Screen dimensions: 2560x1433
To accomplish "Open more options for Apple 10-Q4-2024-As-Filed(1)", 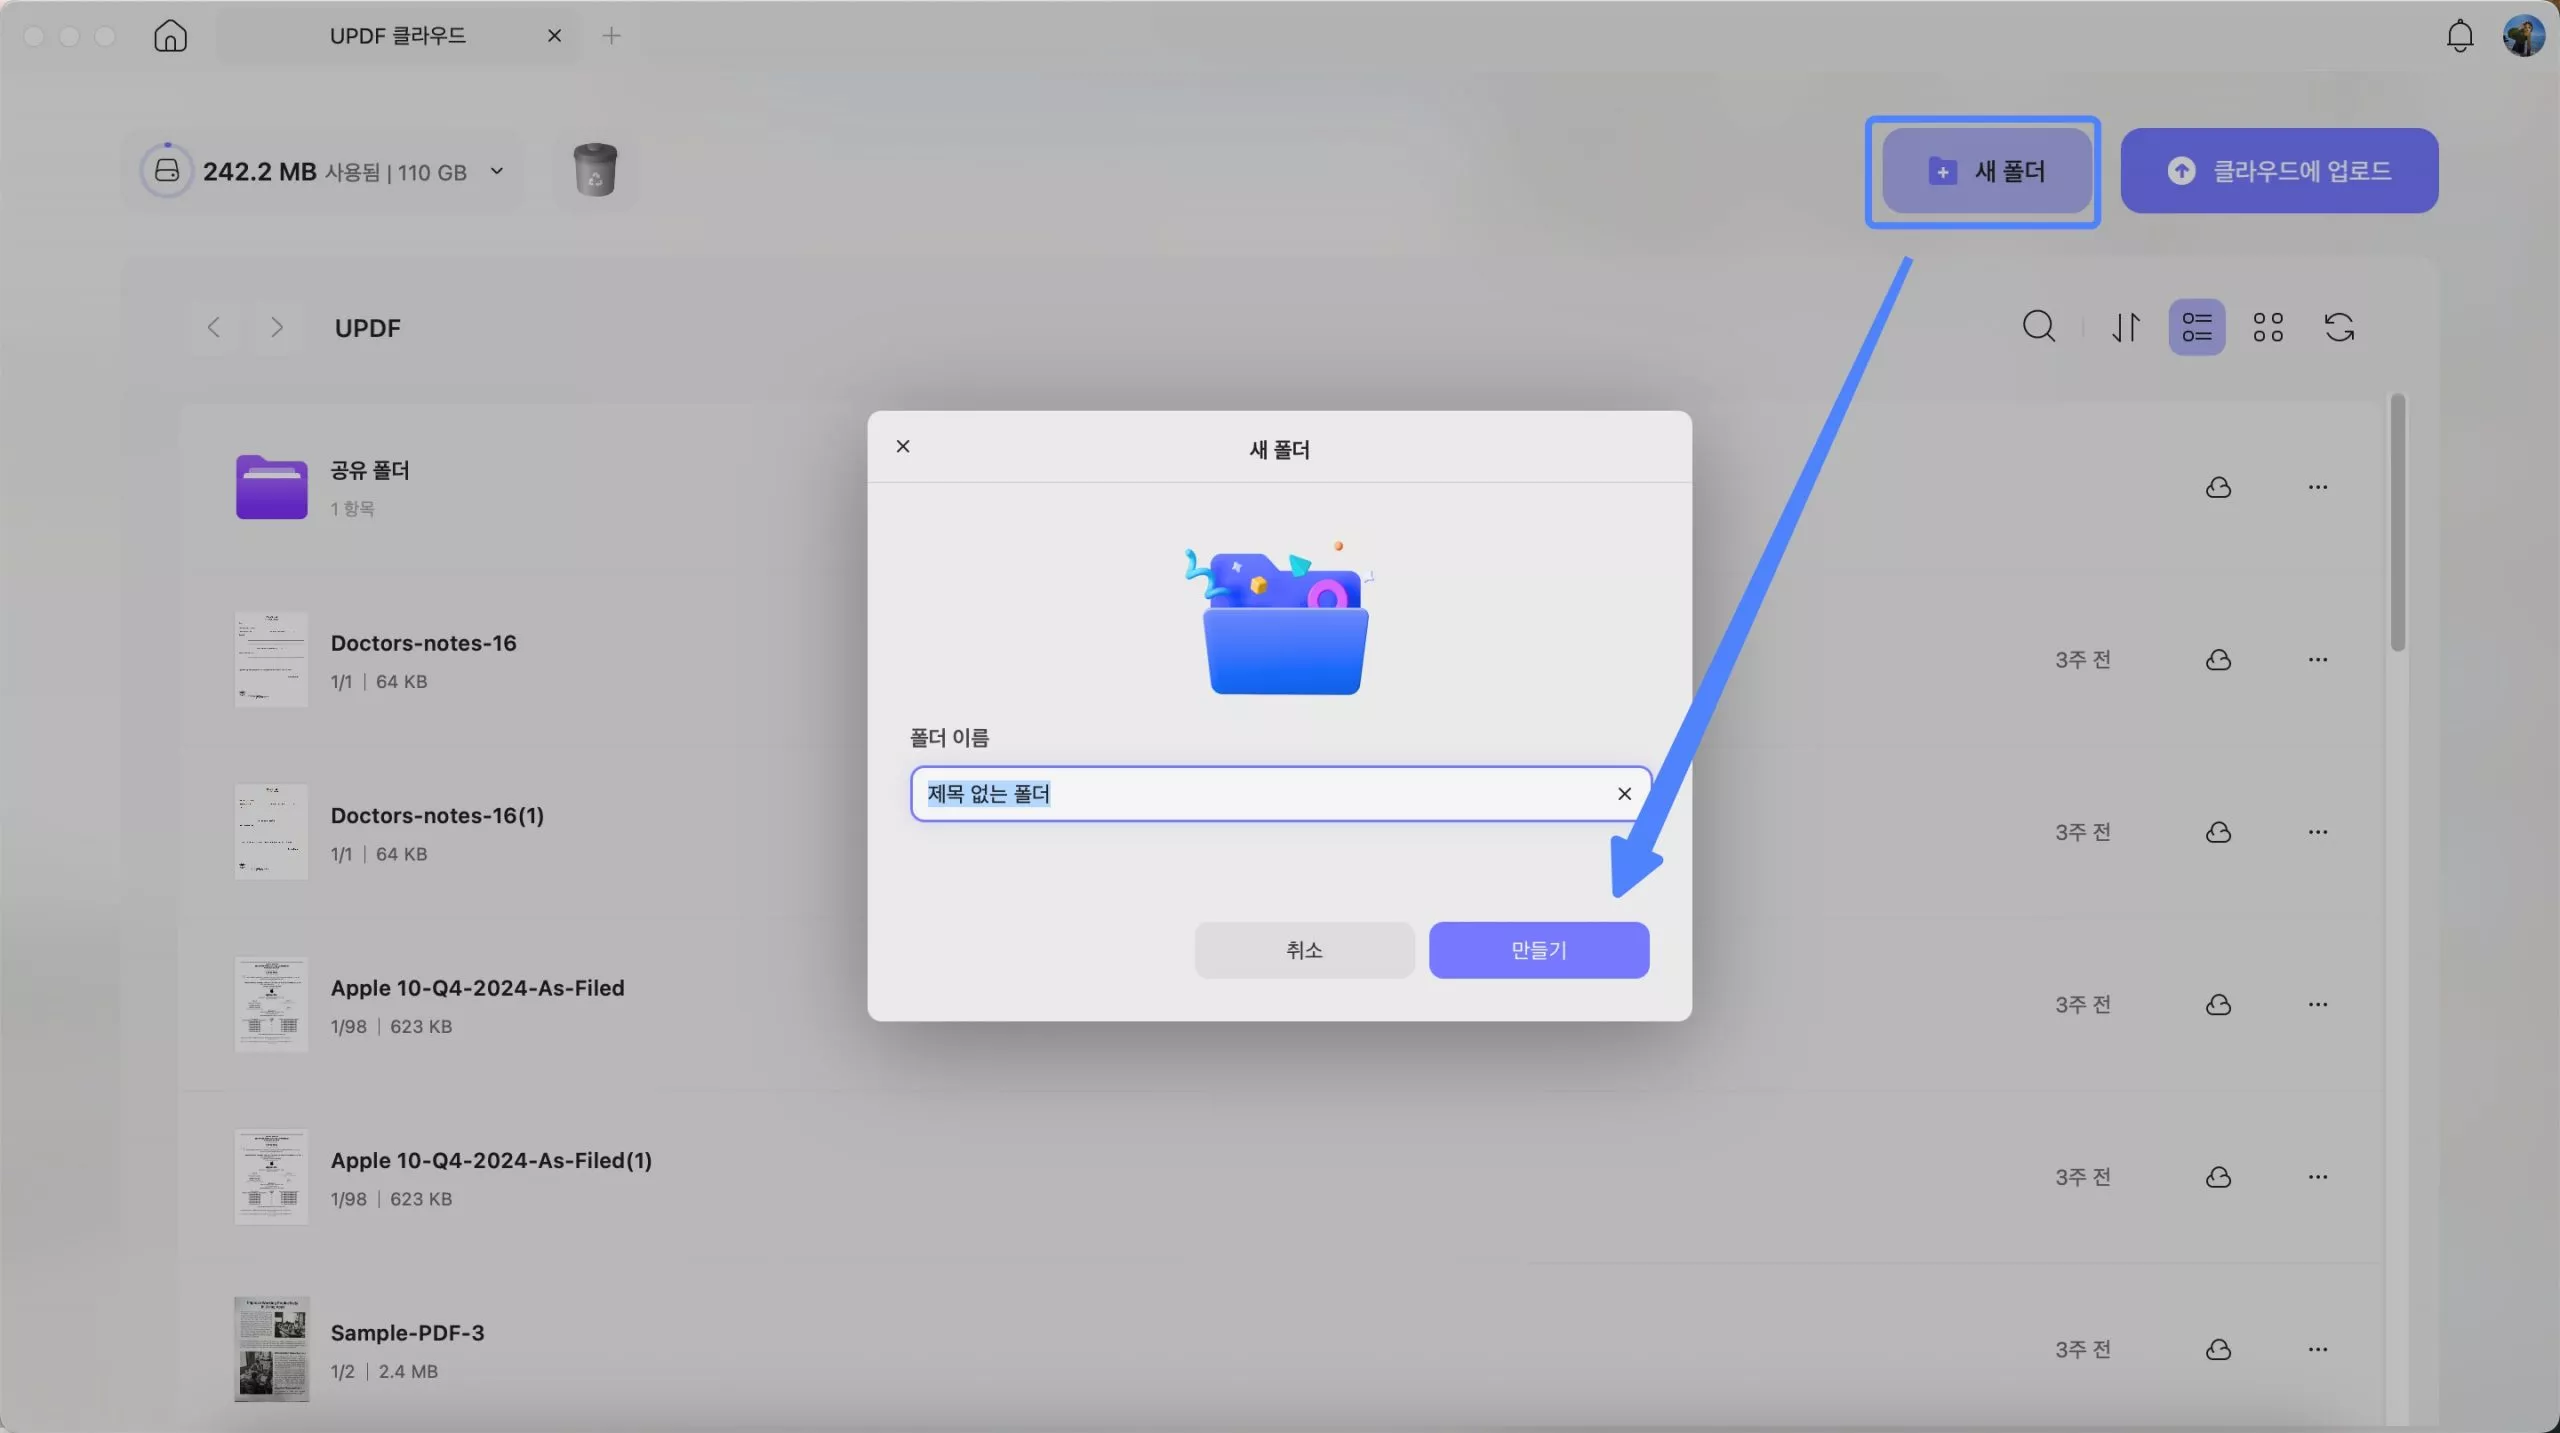I will pyautogui.click(x=2317, y=1177).
